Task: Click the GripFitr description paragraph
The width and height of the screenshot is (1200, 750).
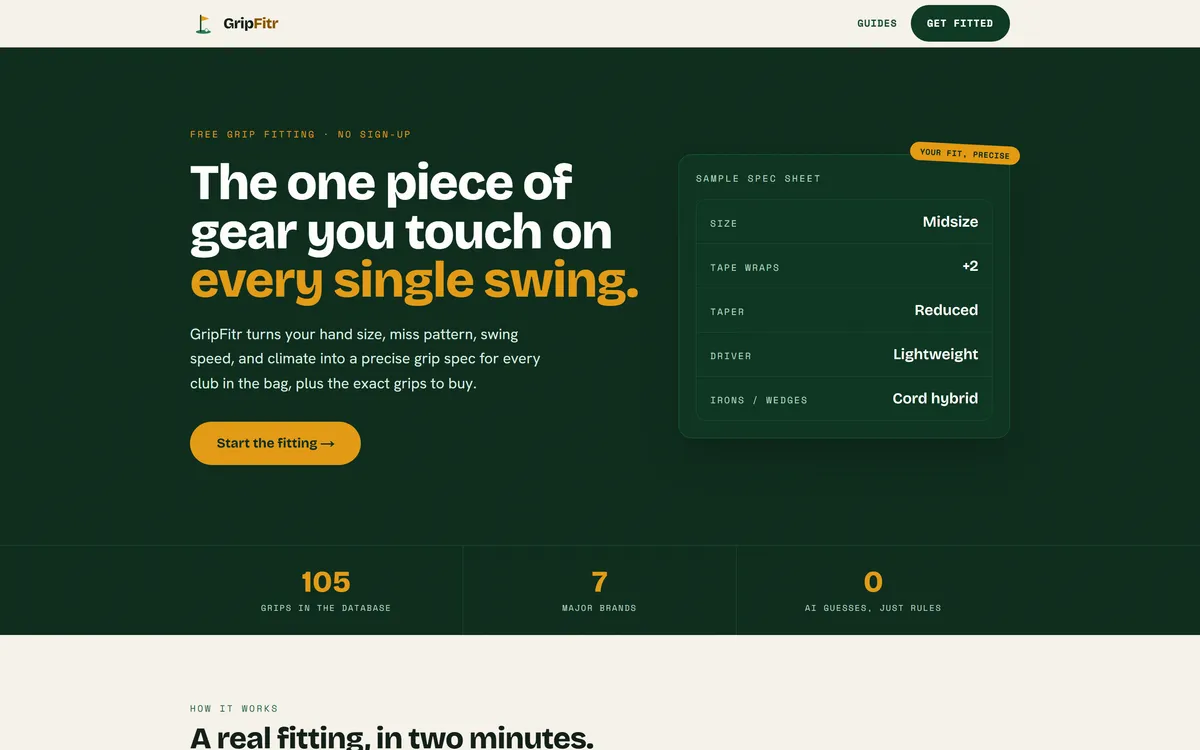Action: click(365, 359)
